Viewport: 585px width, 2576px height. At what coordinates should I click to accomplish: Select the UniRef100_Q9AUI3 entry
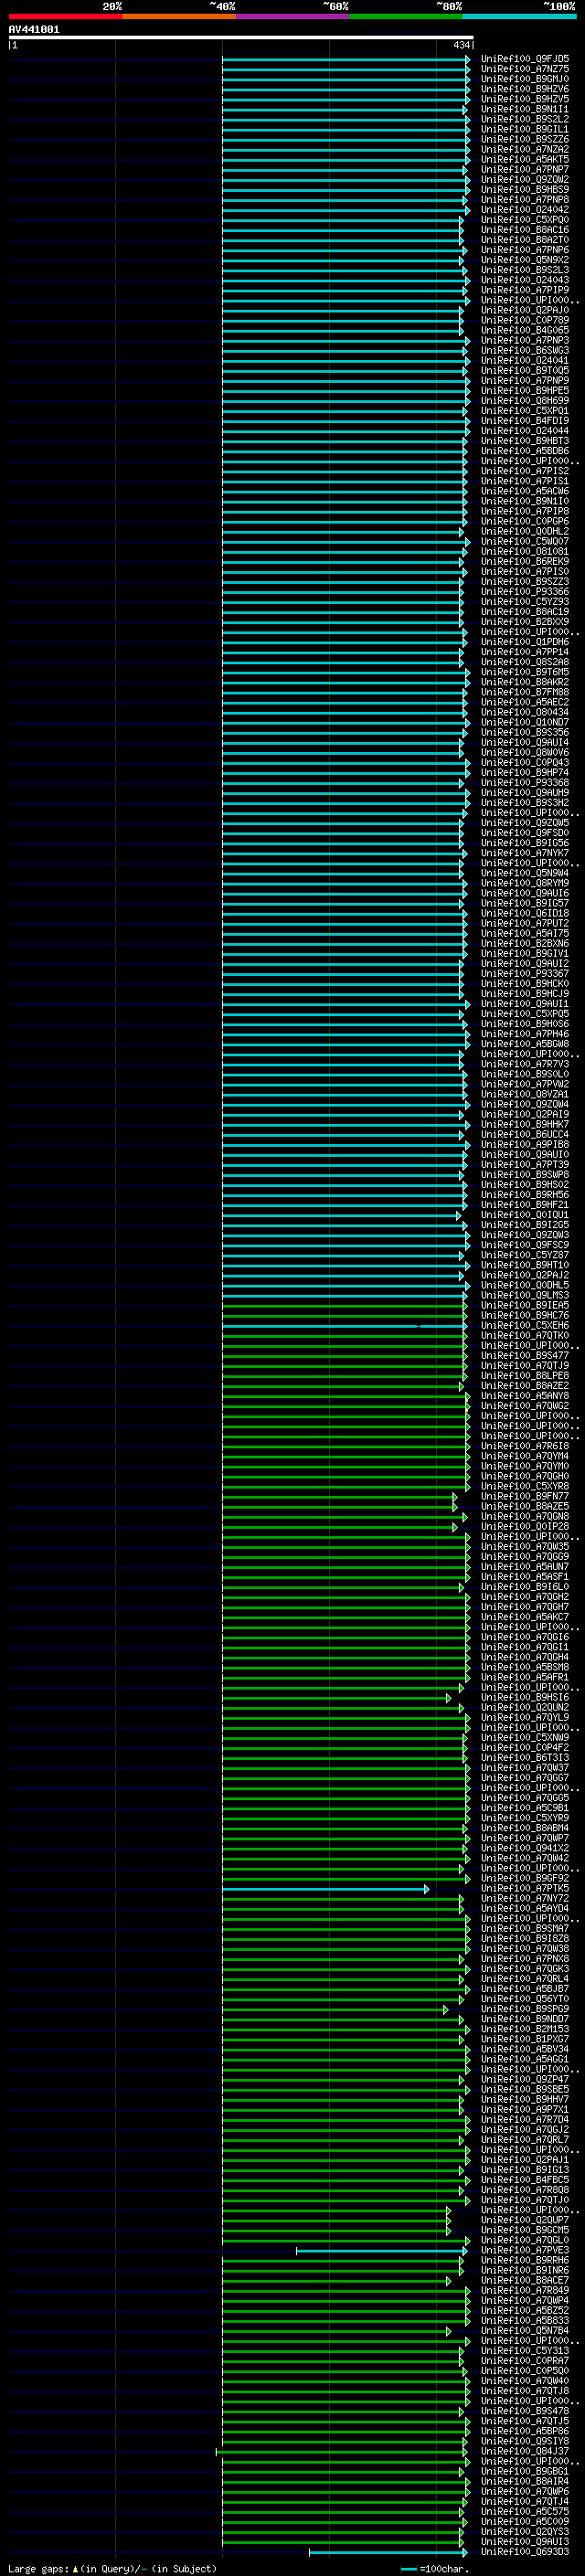pos(525,2541)
